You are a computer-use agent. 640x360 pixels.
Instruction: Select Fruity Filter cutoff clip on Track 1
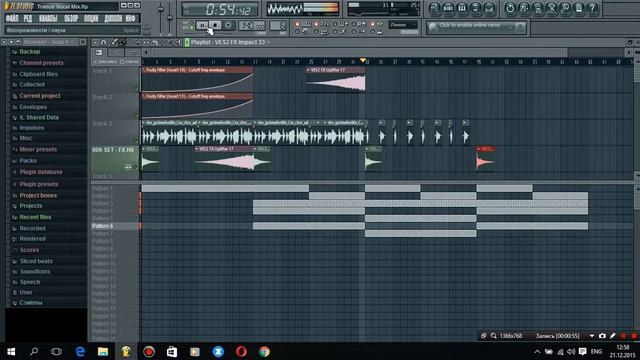197,80
